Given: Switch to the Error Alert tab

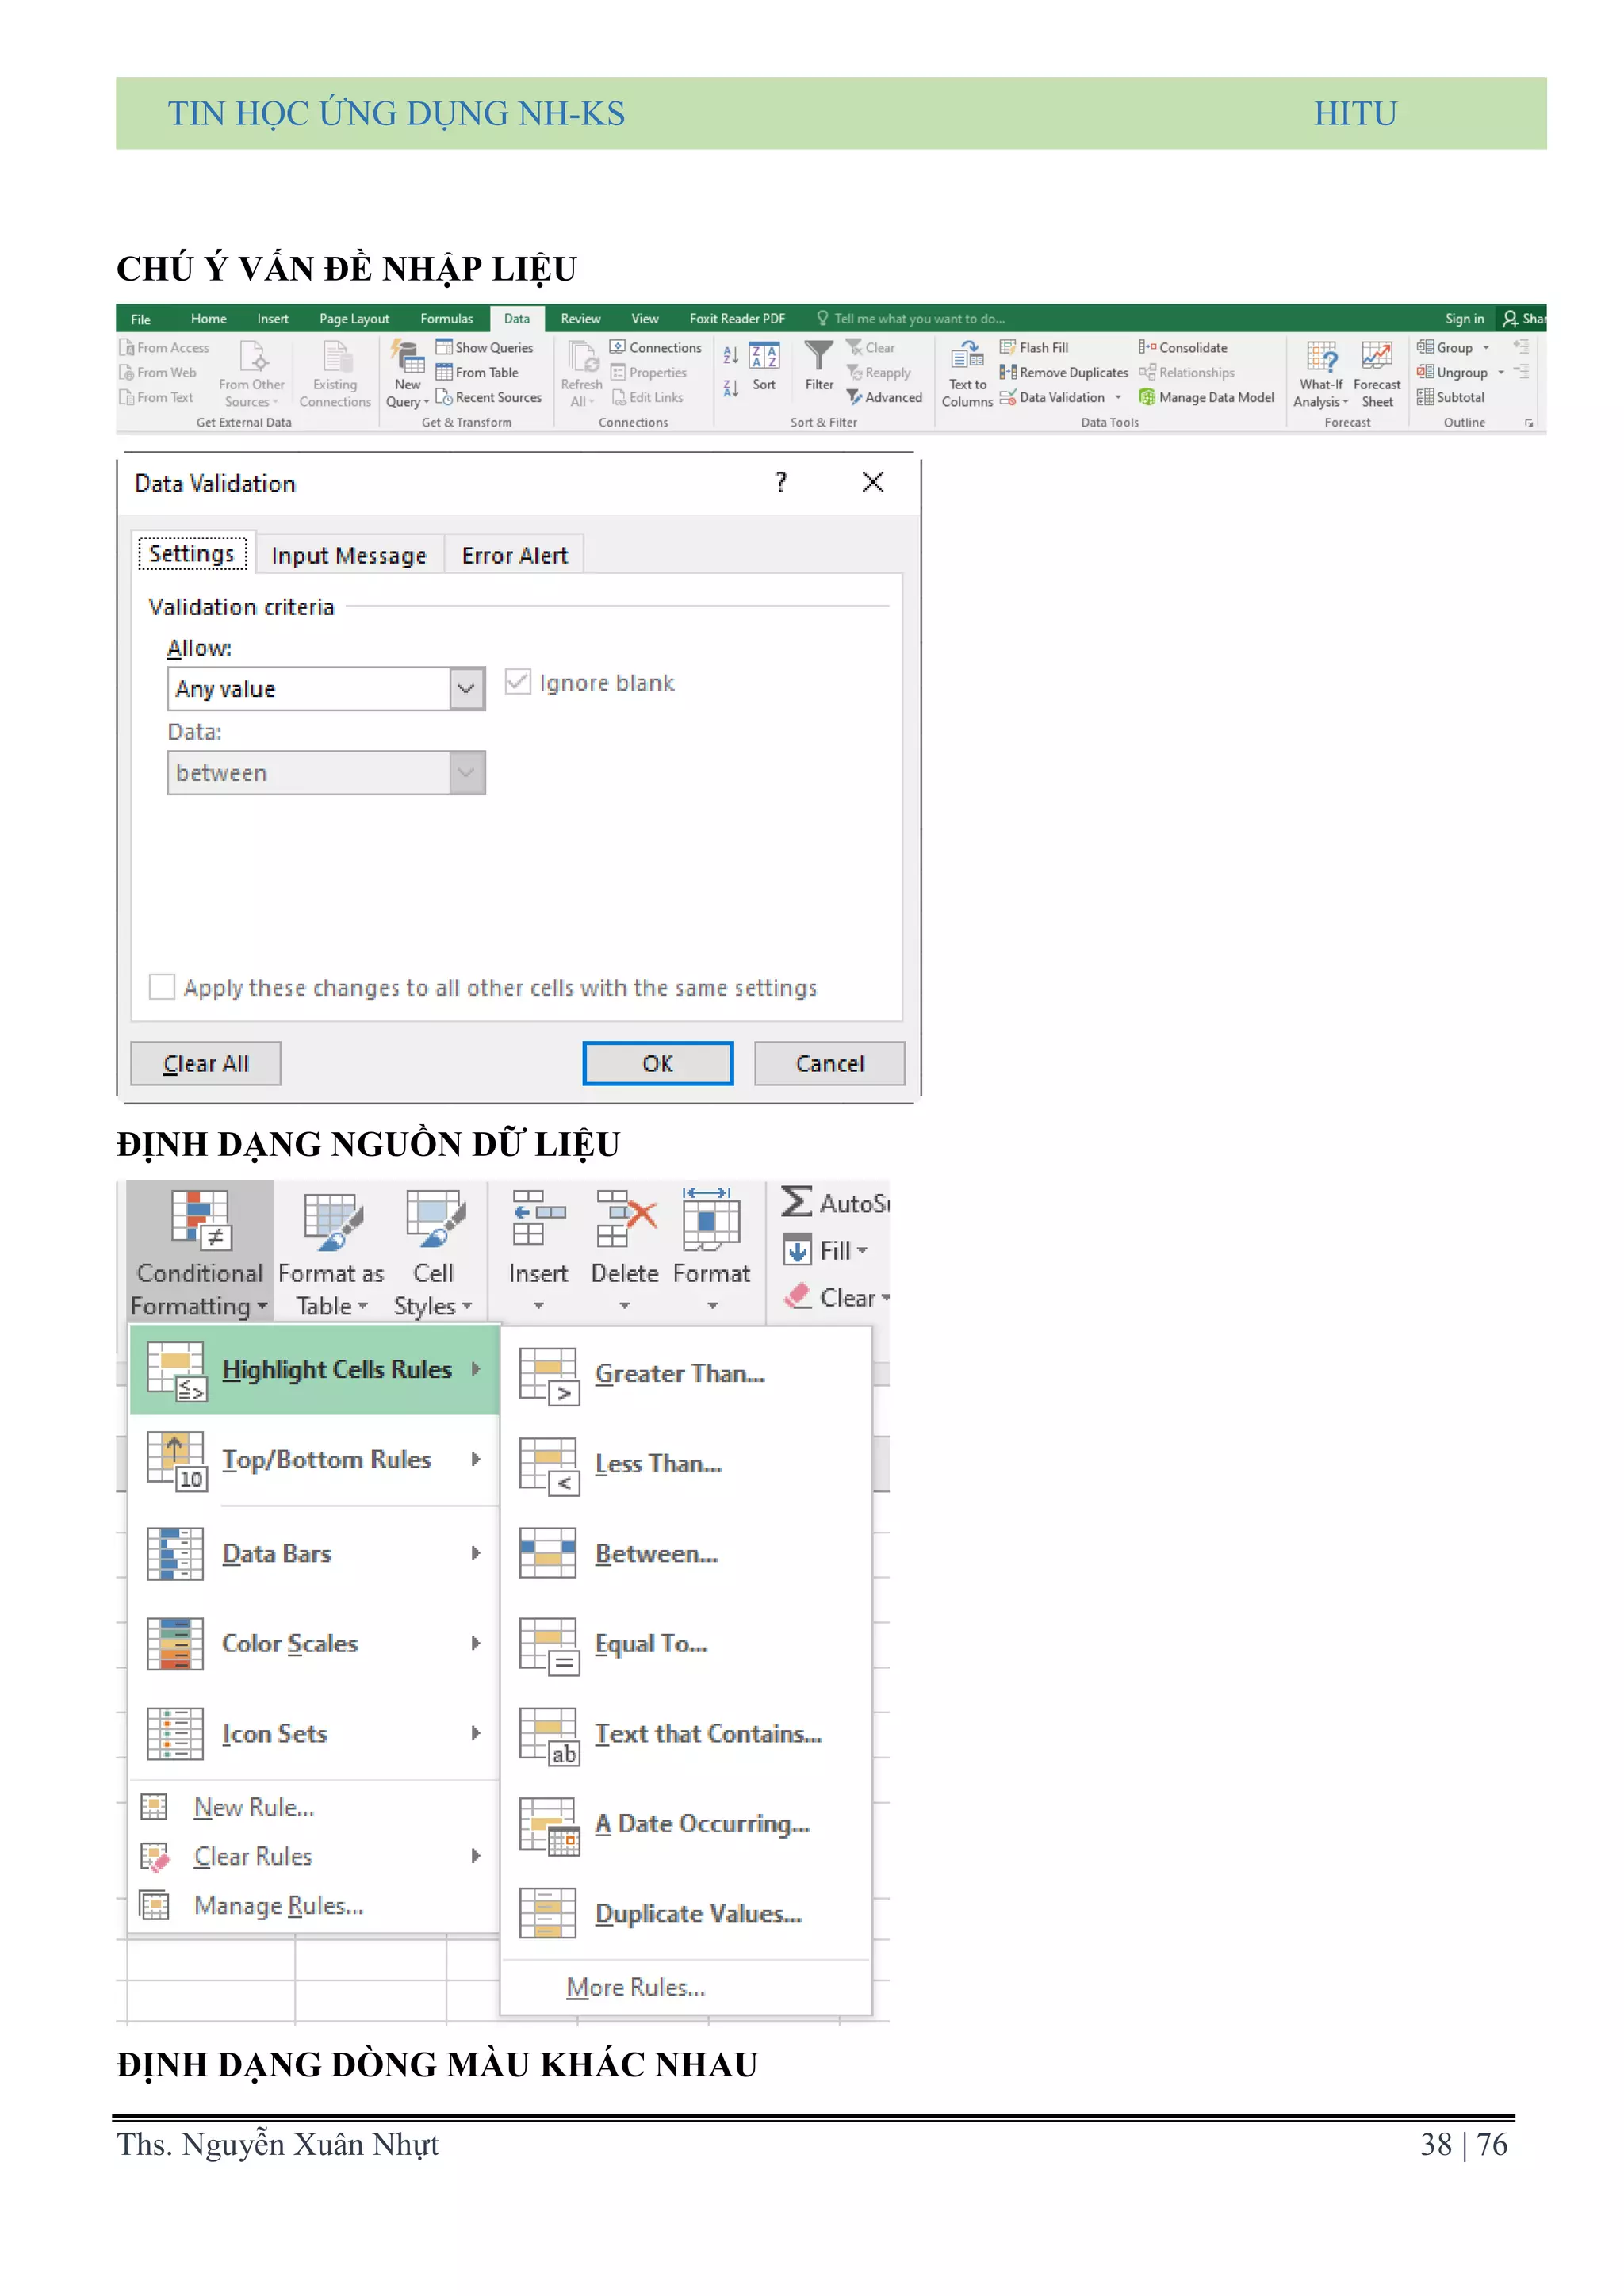Looking at the screenshot, I should (514, 556).
